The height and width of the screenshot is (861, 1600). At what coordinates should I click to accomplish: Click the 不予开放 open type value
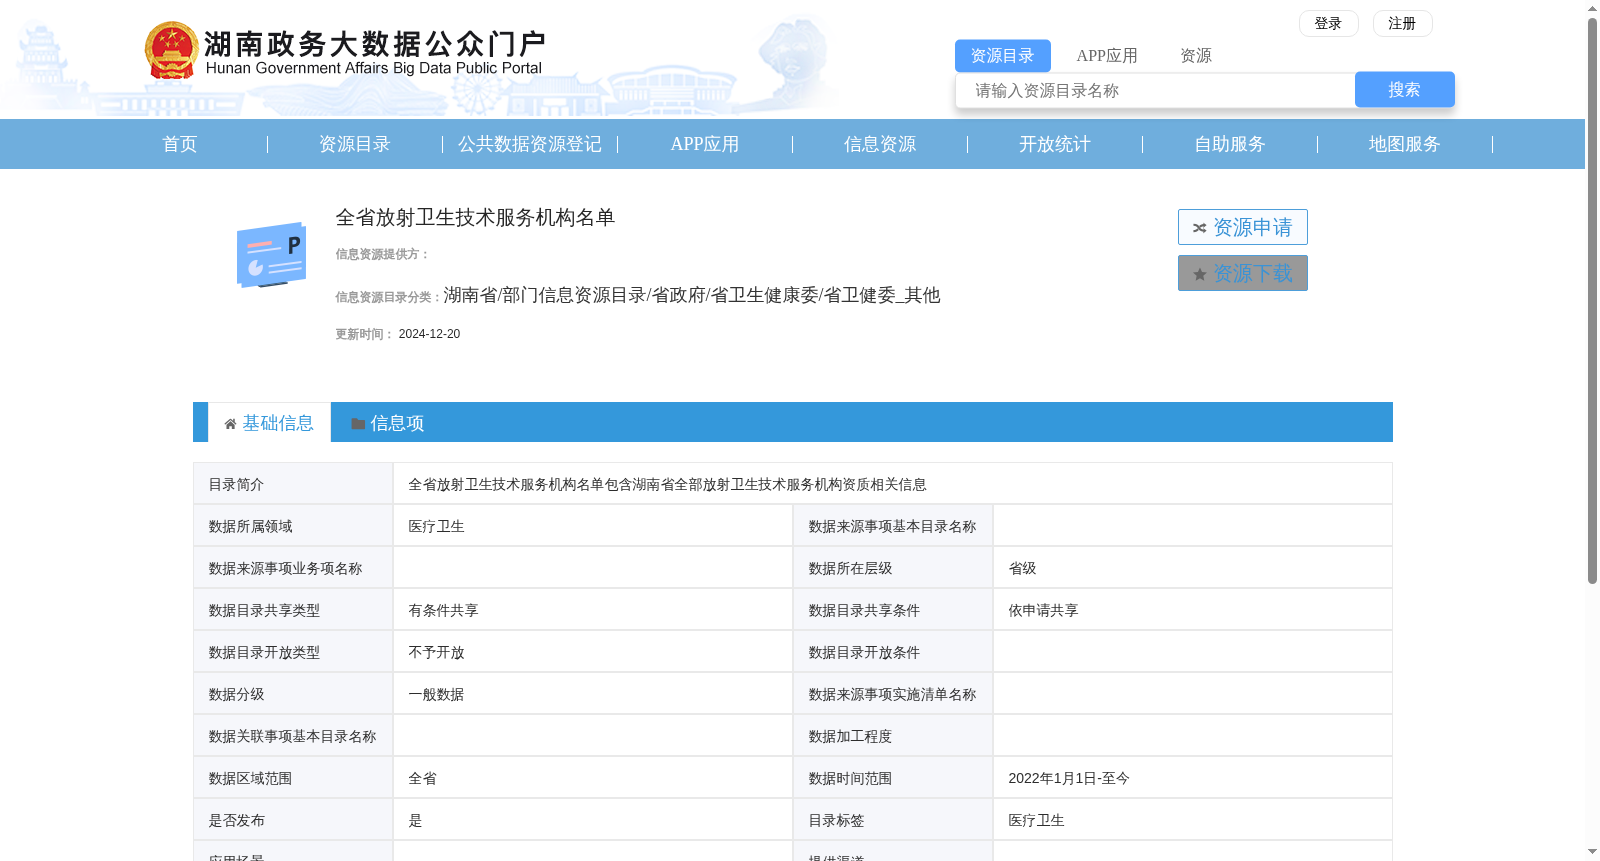coord(436,652)
